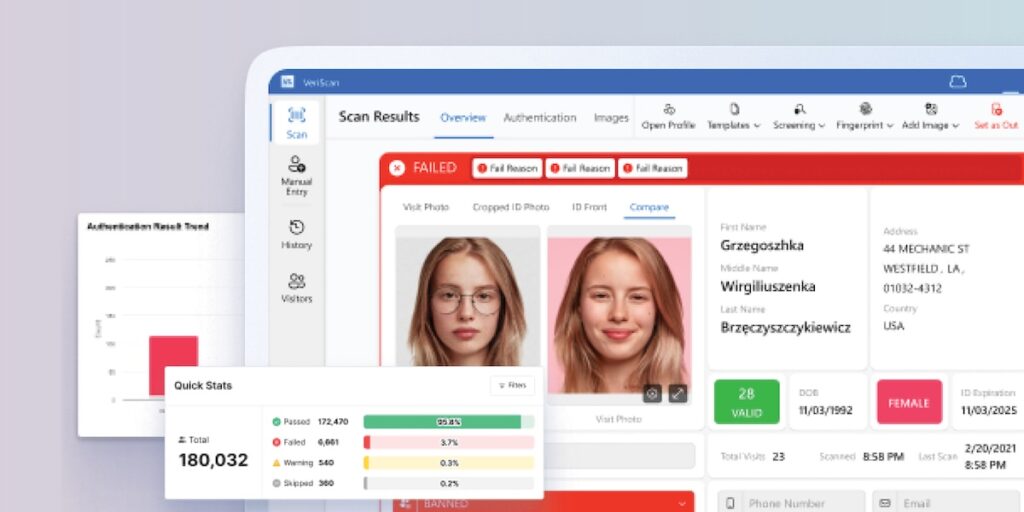Click the Failed red status icon
1024x512 pixels.
[276, 442]
